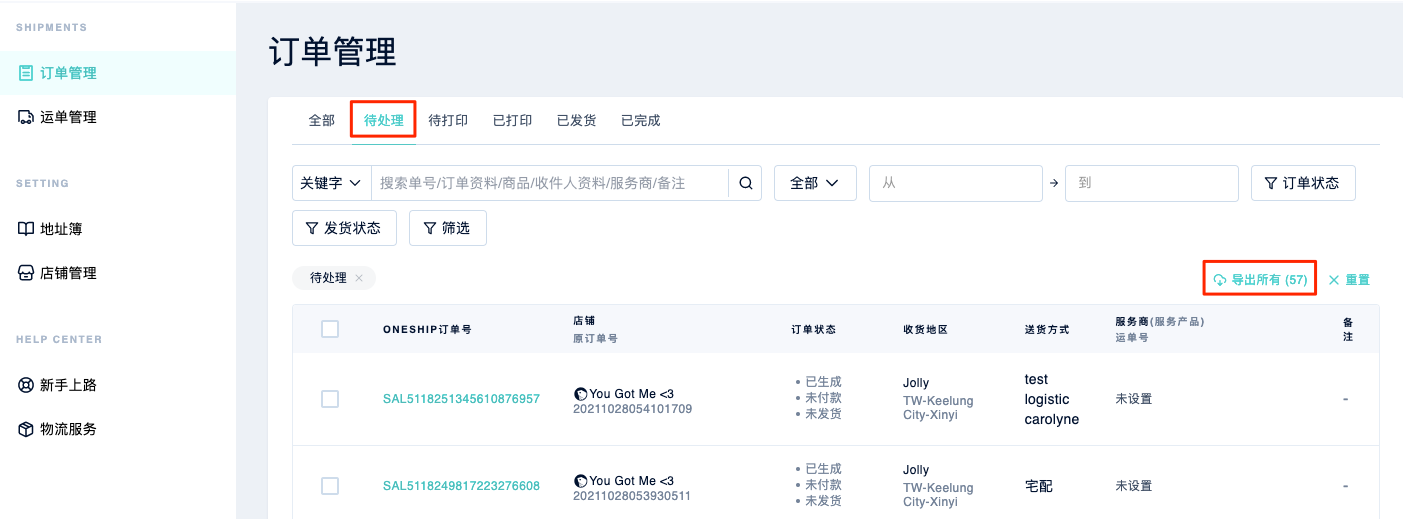Open 地址簿 address book
Screen dimensions: 1403x519
(60, 229)
